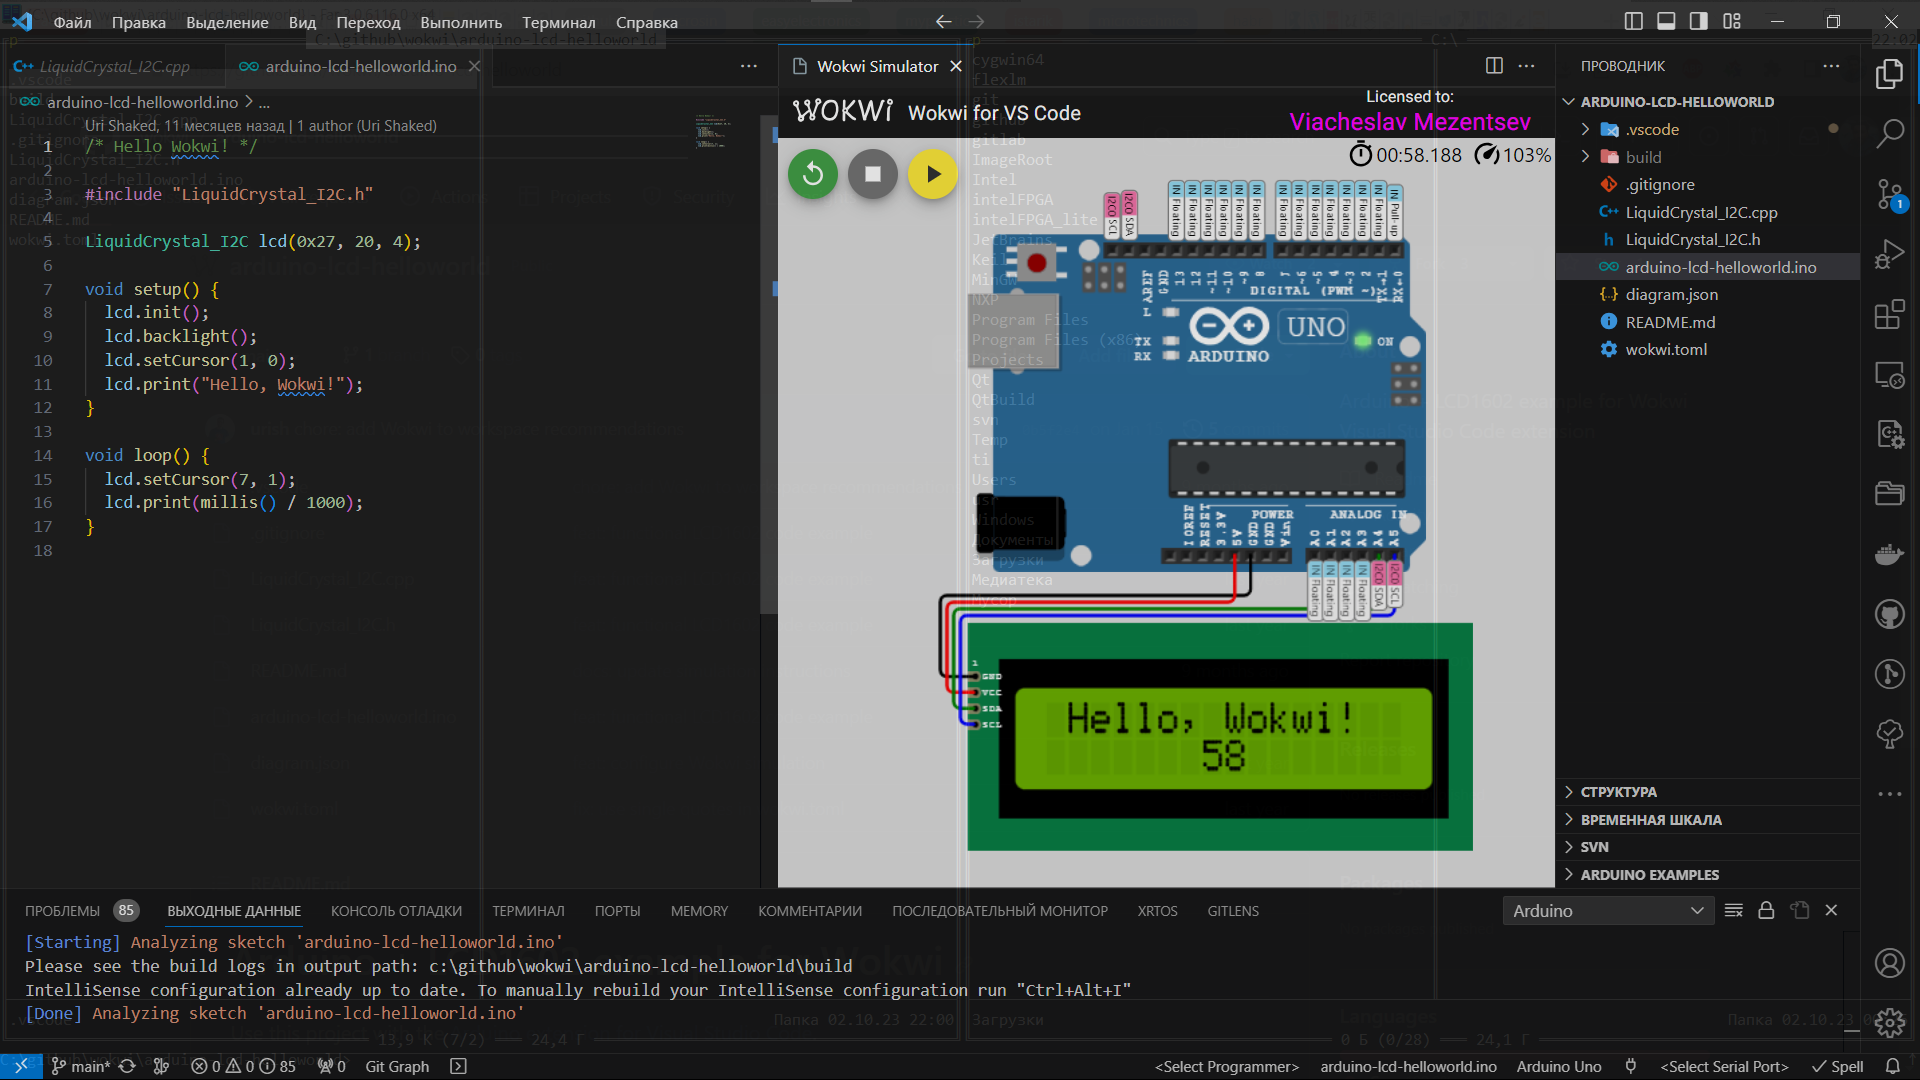Open more actions for left editor group
Screen dimensions: 1920x1080
(x=749, y=66)
